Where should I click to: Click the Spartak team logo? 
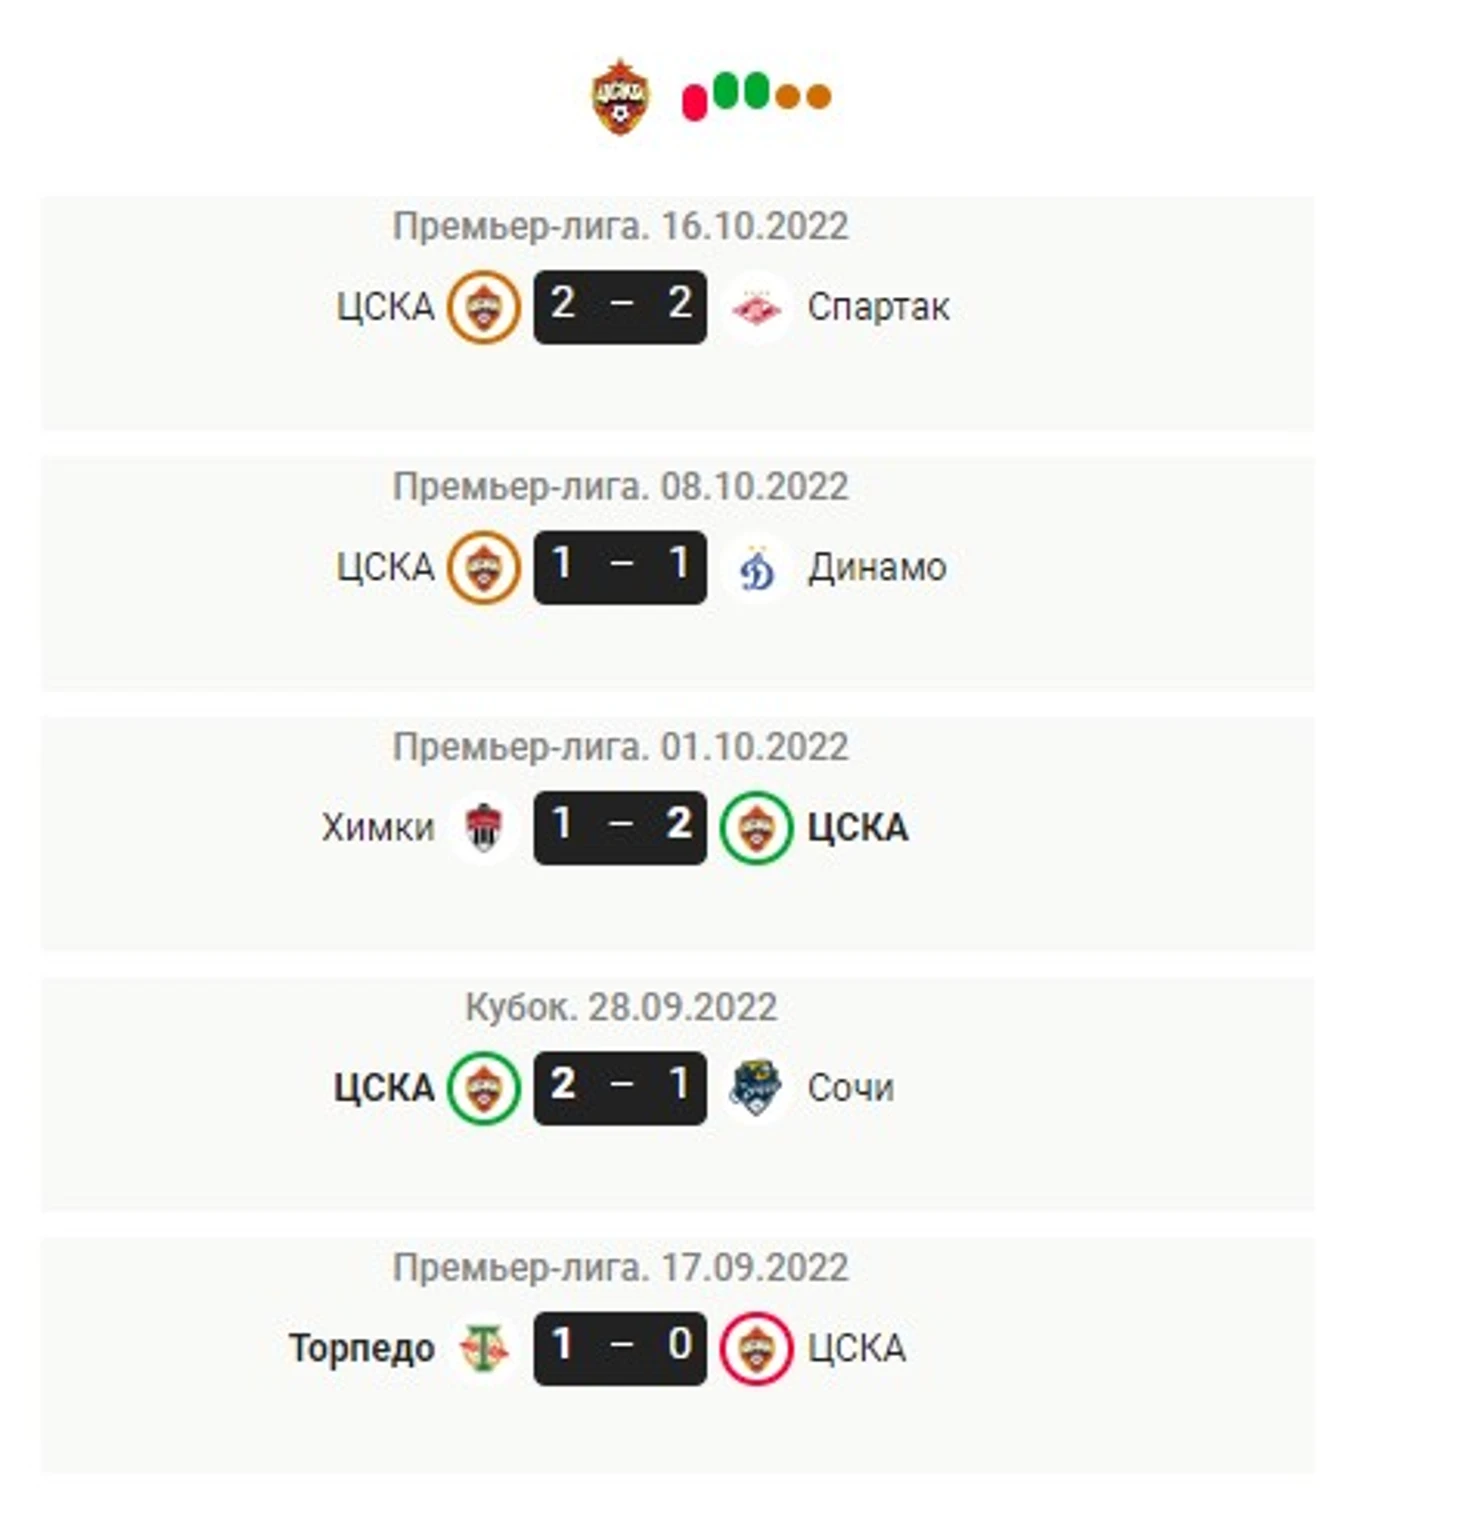coord(756,307)
